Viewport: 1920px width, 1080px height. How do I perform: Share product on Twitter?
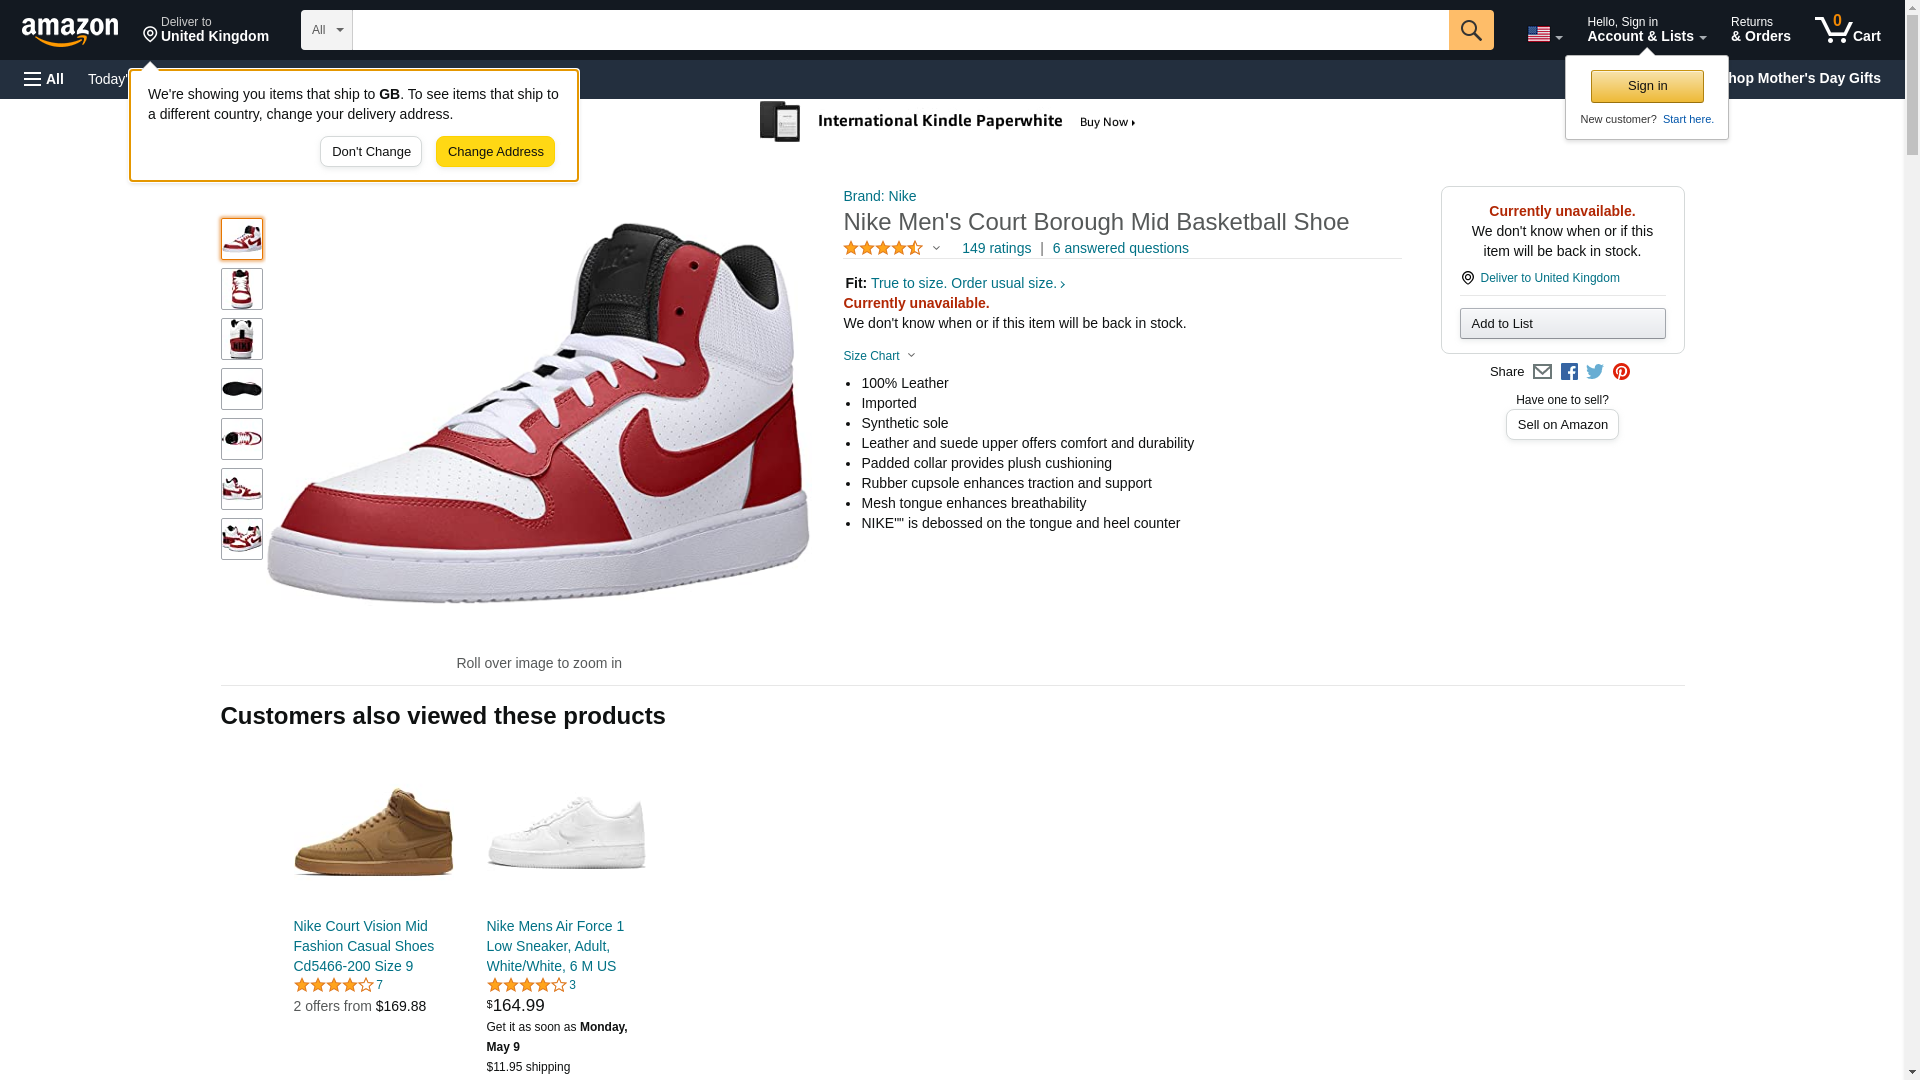(x=1595, y=372)
